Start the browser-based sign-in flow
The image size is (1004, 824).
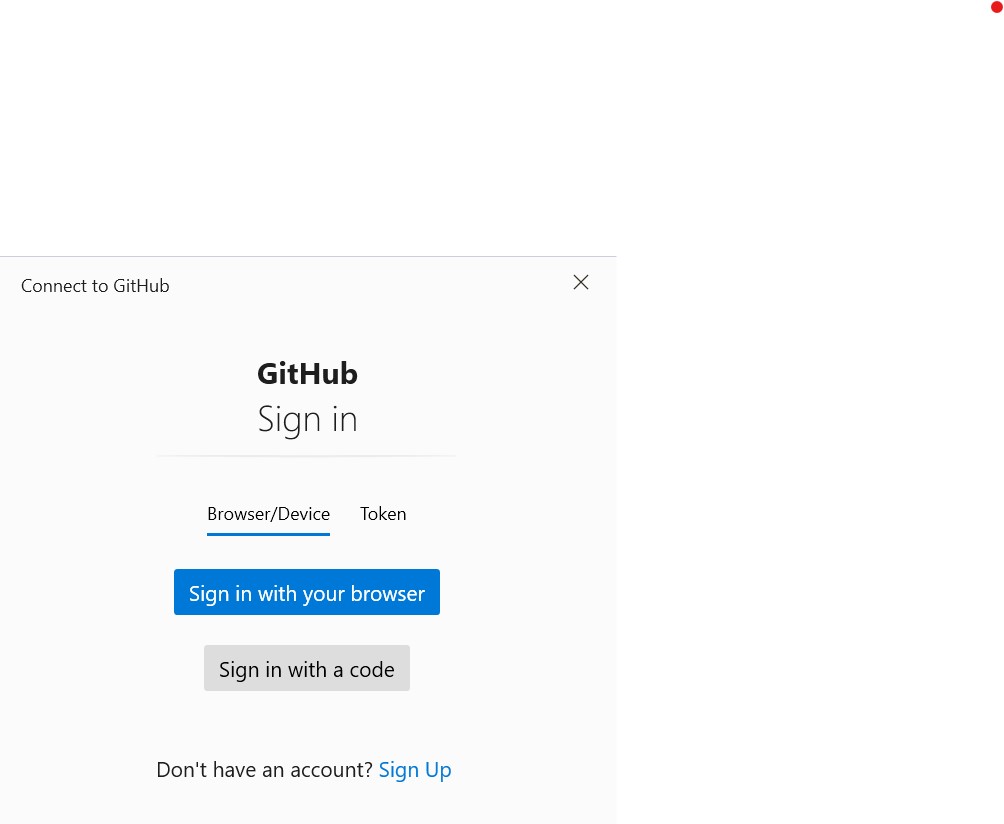click(x=307, y=592)
